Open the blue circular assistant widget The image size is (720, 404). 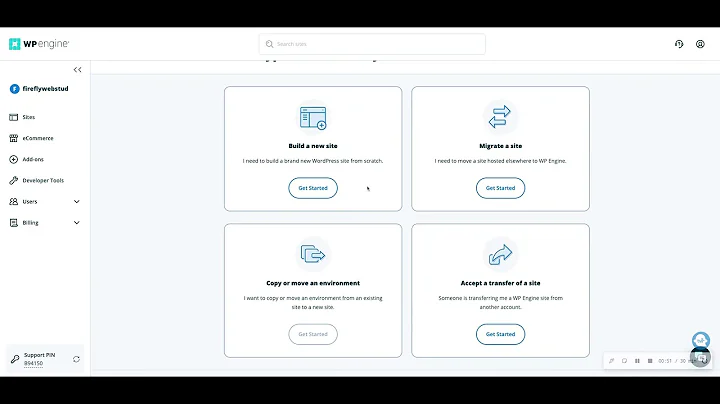pyautogui.click(x=701, y=341)
